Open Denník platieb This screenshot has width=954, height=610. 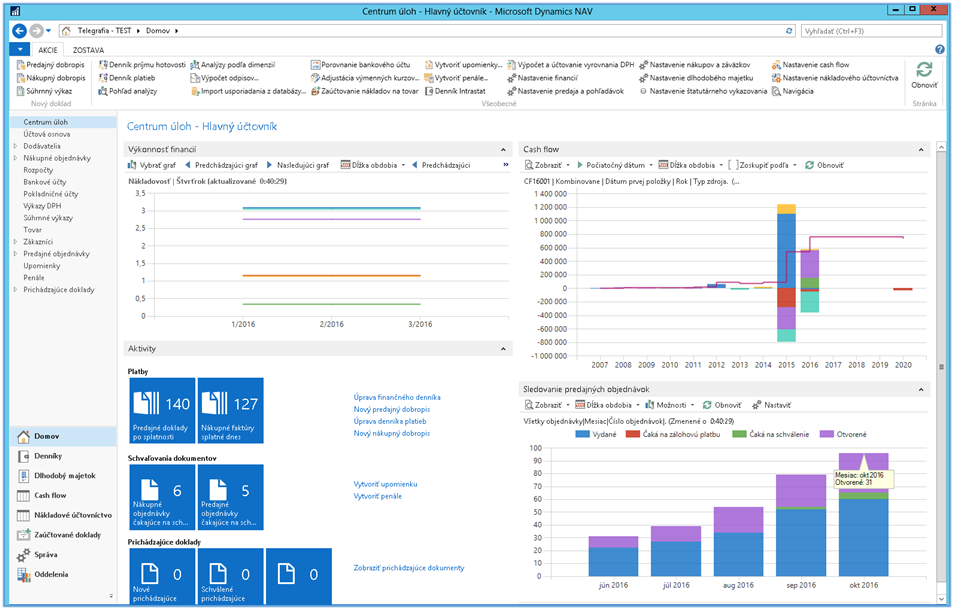[x=127, y=78]
